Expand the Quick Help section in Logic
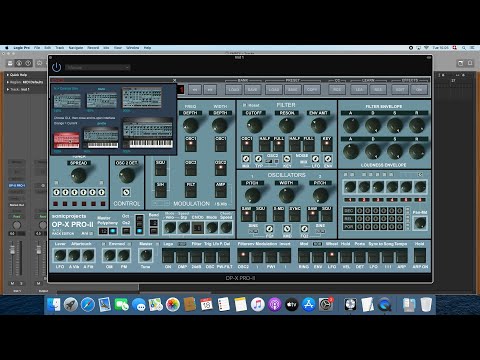Viewport: 480px width, 360px height. coord(17,75)
